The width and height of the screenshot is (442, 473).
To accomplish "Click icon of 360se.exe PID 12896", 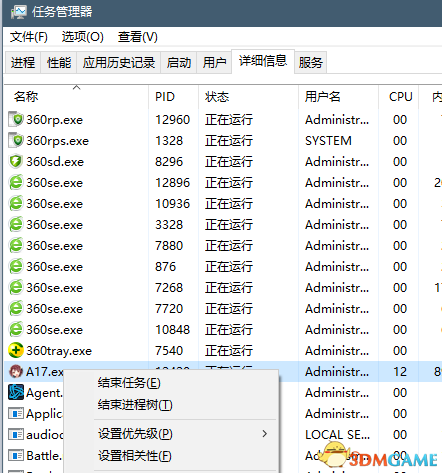I will tap(16, 182).
